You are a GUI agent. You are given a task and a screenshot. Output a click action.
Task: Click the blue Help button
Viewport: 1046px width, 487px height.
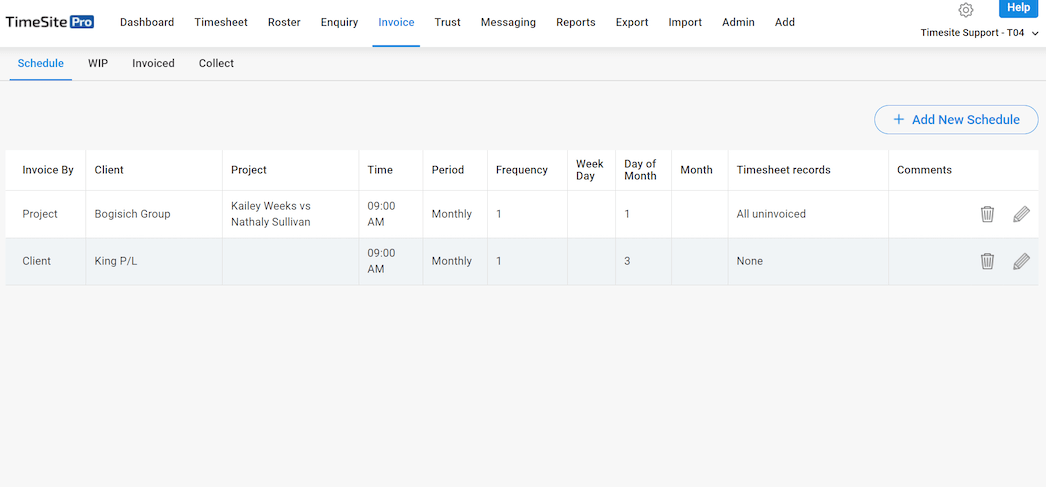pos(1018,8)
